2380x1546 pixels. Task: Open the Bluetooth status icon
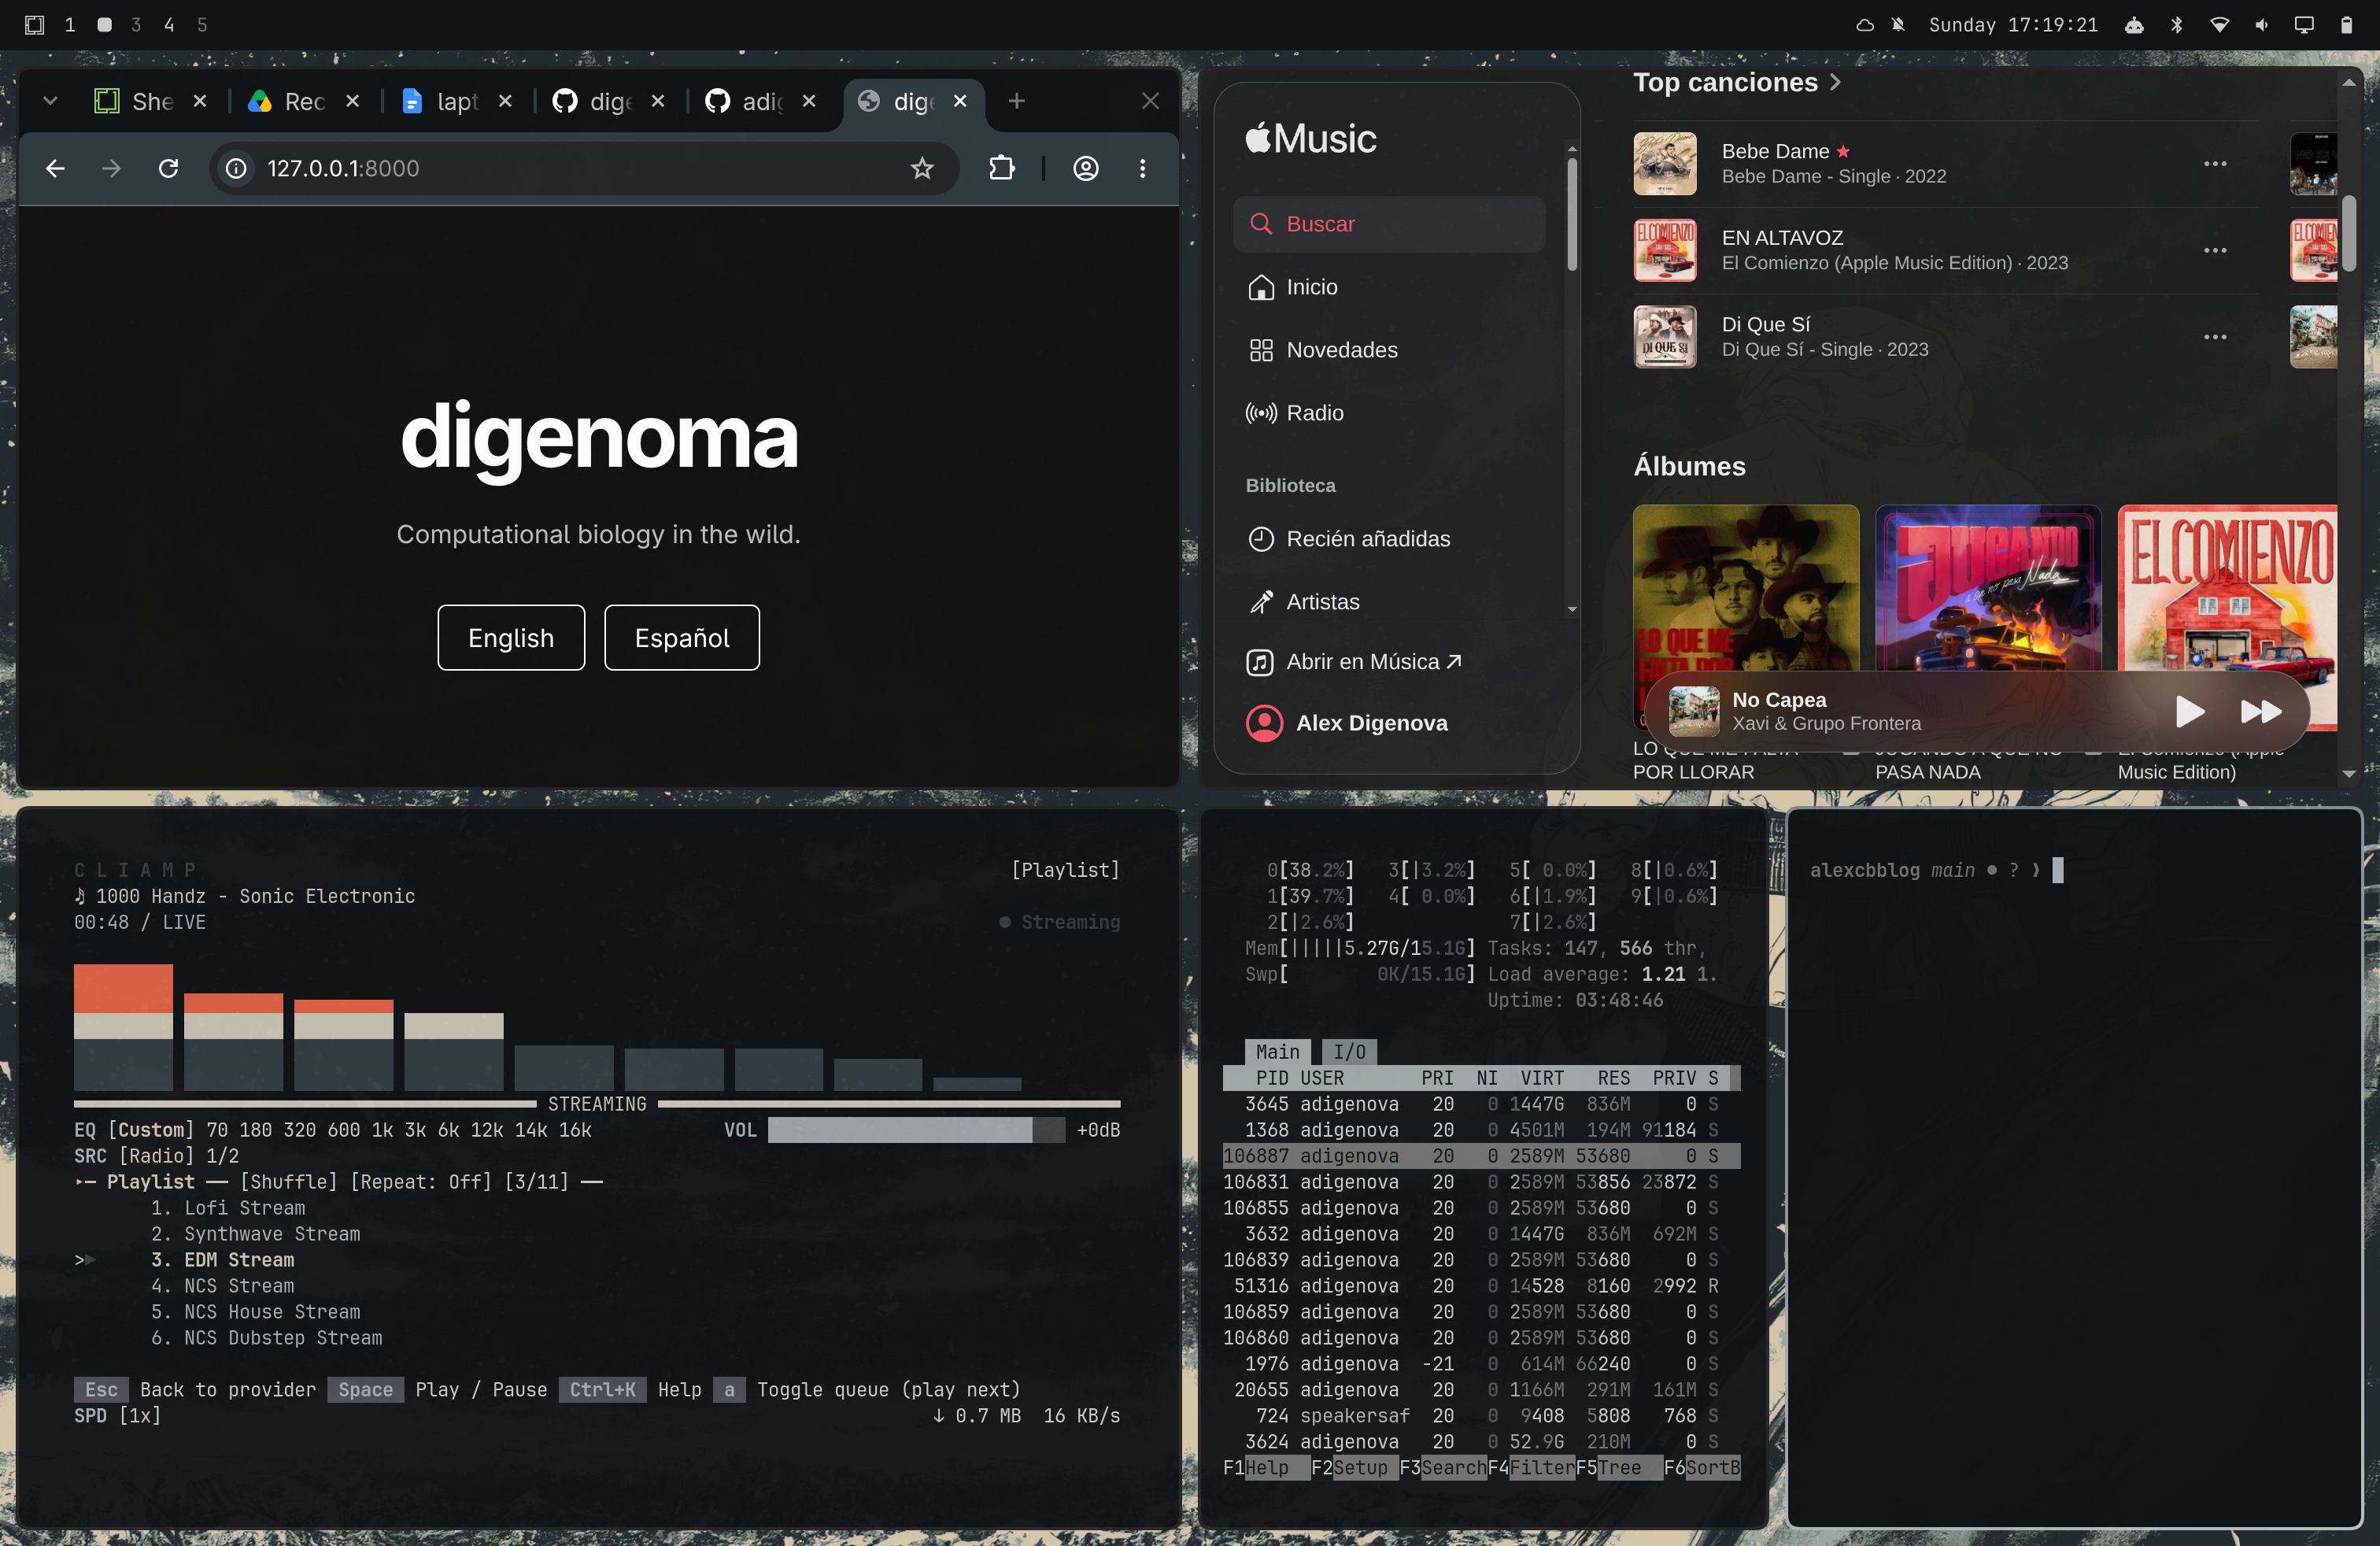(2176, 25)
